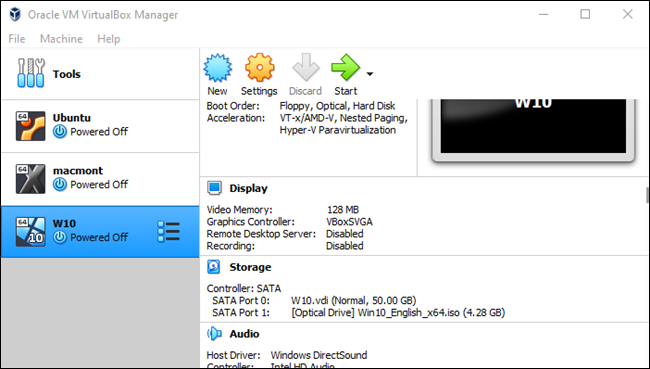Open W10 machine tools list menu icon

tap(168, 231)
